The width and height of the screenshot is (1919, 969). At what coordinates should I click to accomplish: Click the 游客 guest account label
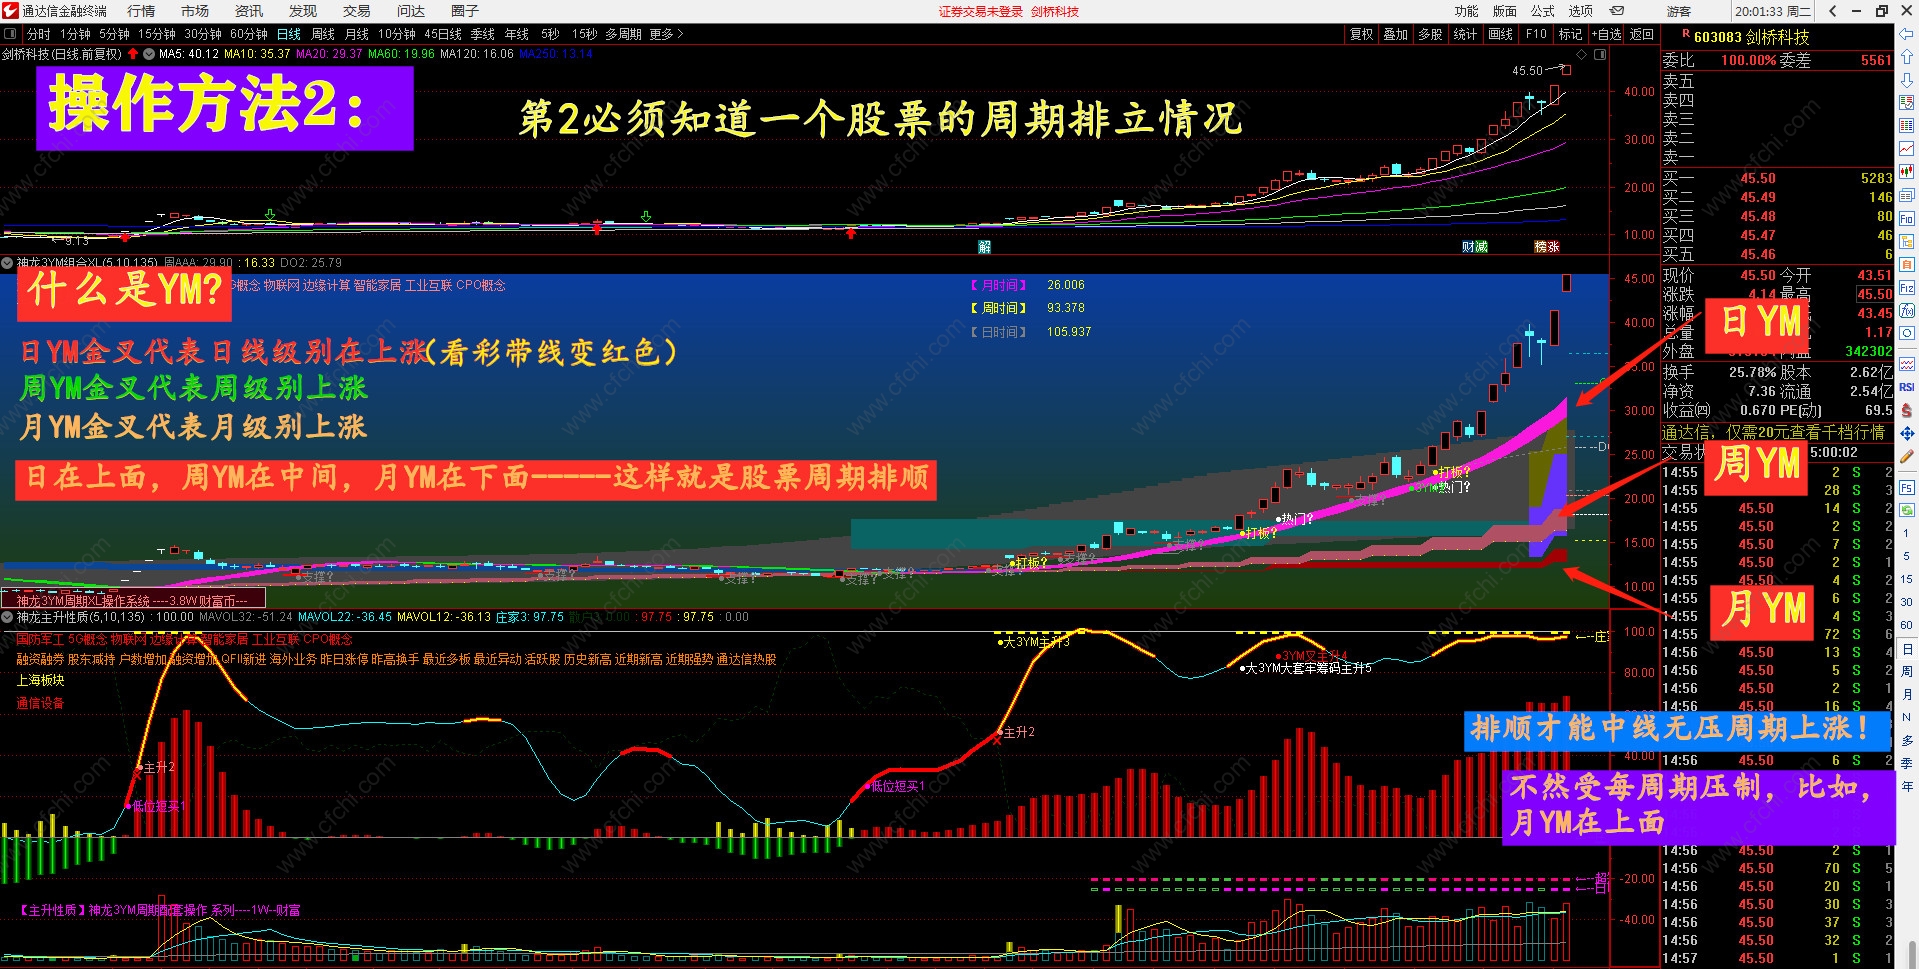tap(1679, 12)
